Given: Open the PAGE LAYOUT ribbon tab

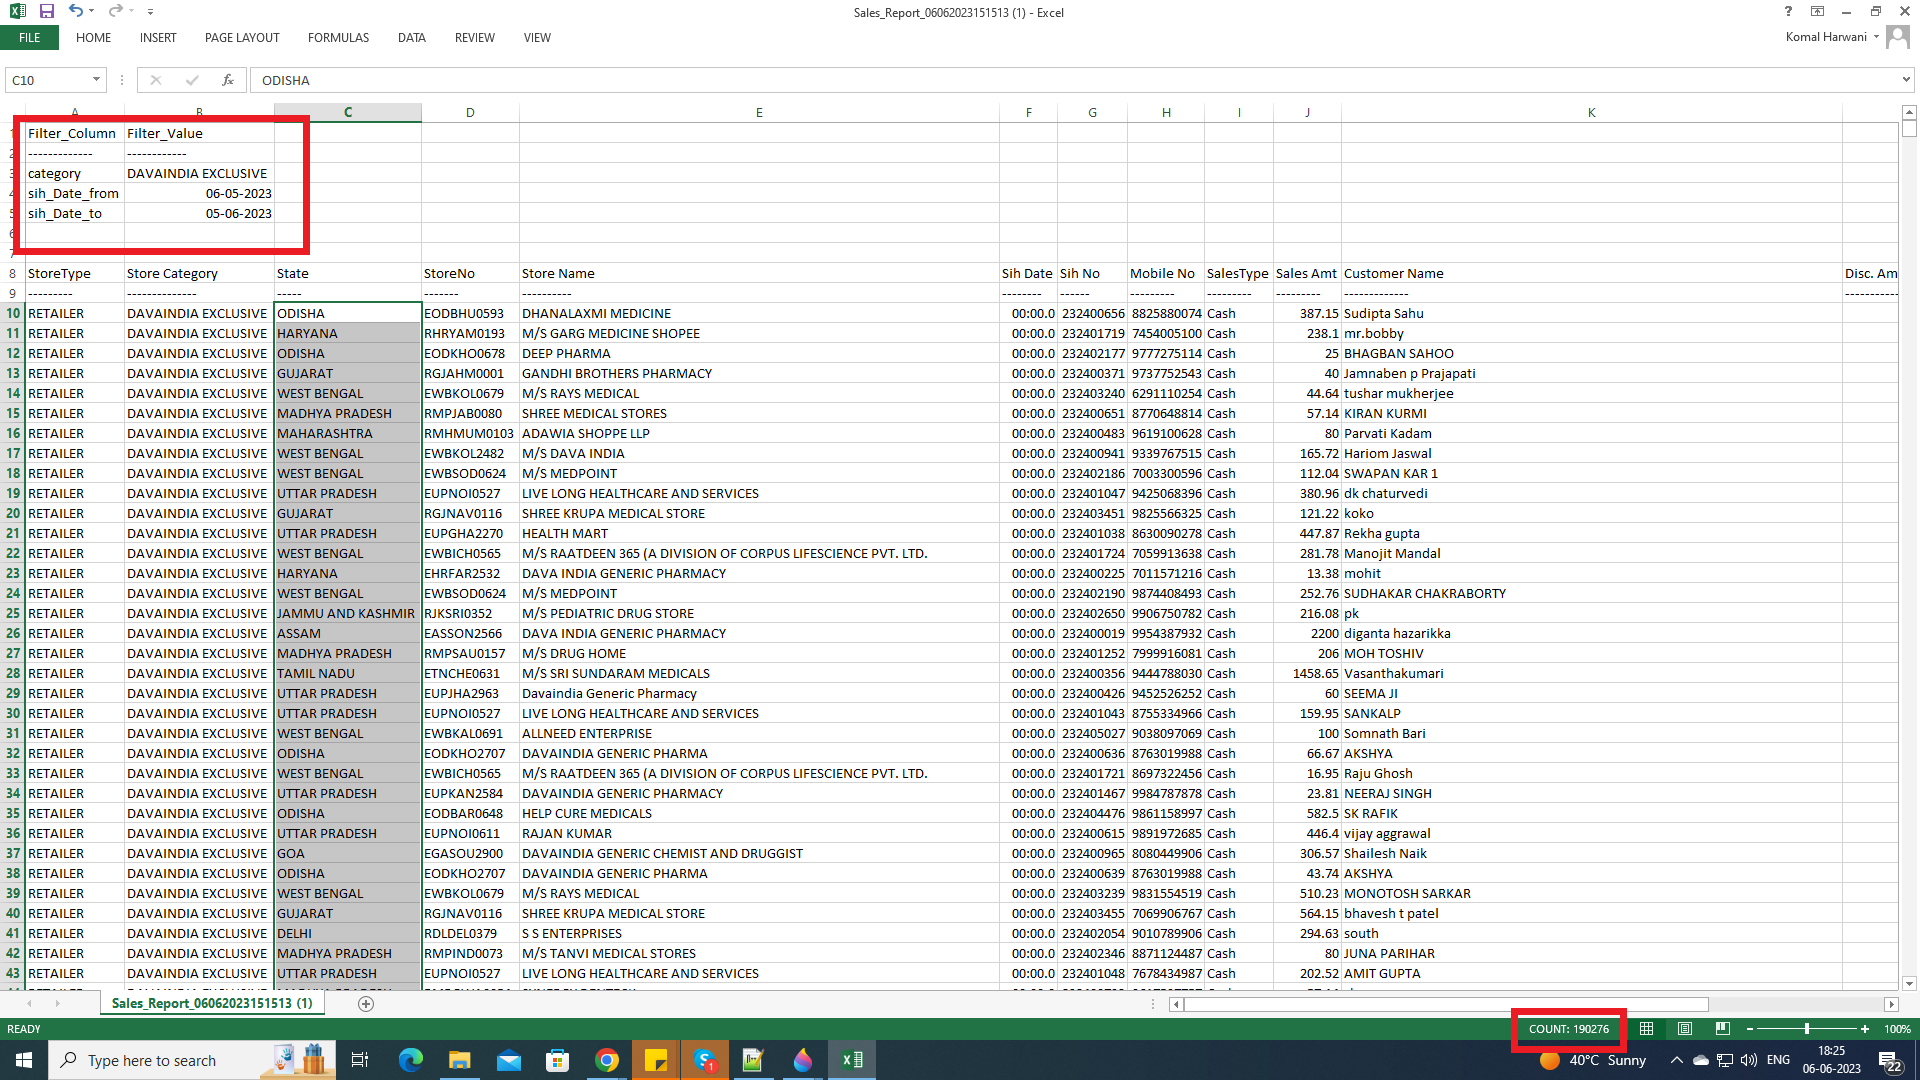Looking at the screenshot, I should click(x=242, y=38).
